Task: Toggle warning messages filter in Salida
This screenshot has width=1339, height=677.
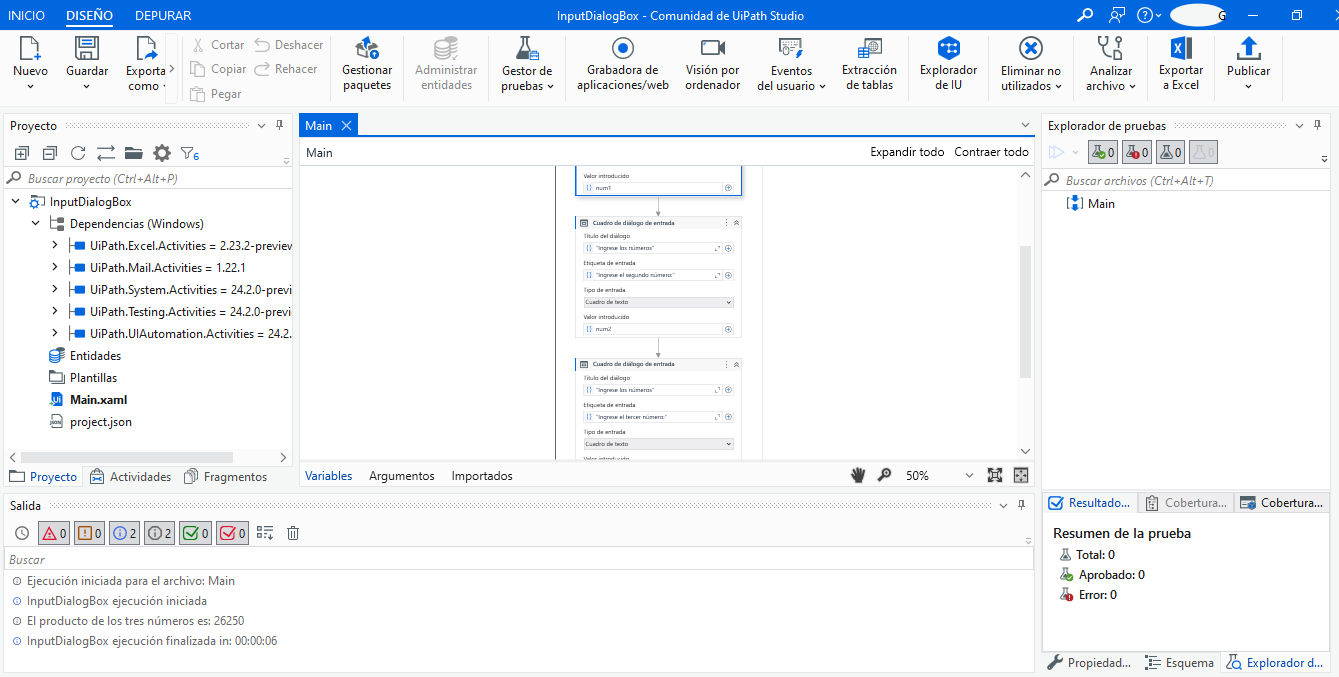Action: click(x=89, y=533)
